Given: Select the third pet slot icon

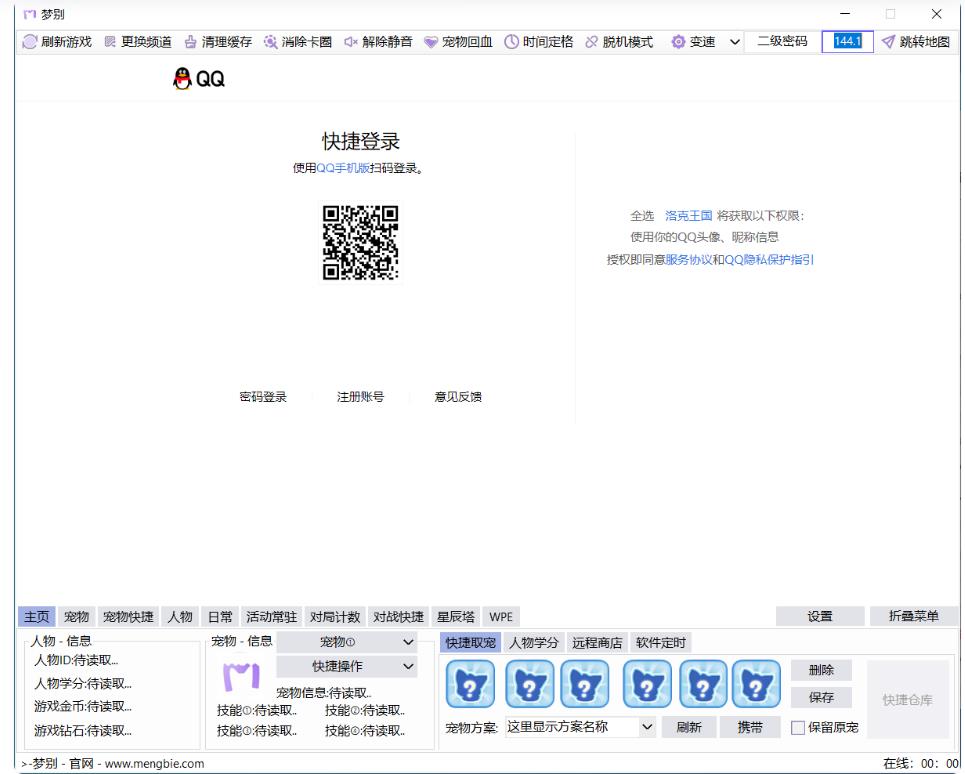Looking at the screenshot, I should 585,684.
